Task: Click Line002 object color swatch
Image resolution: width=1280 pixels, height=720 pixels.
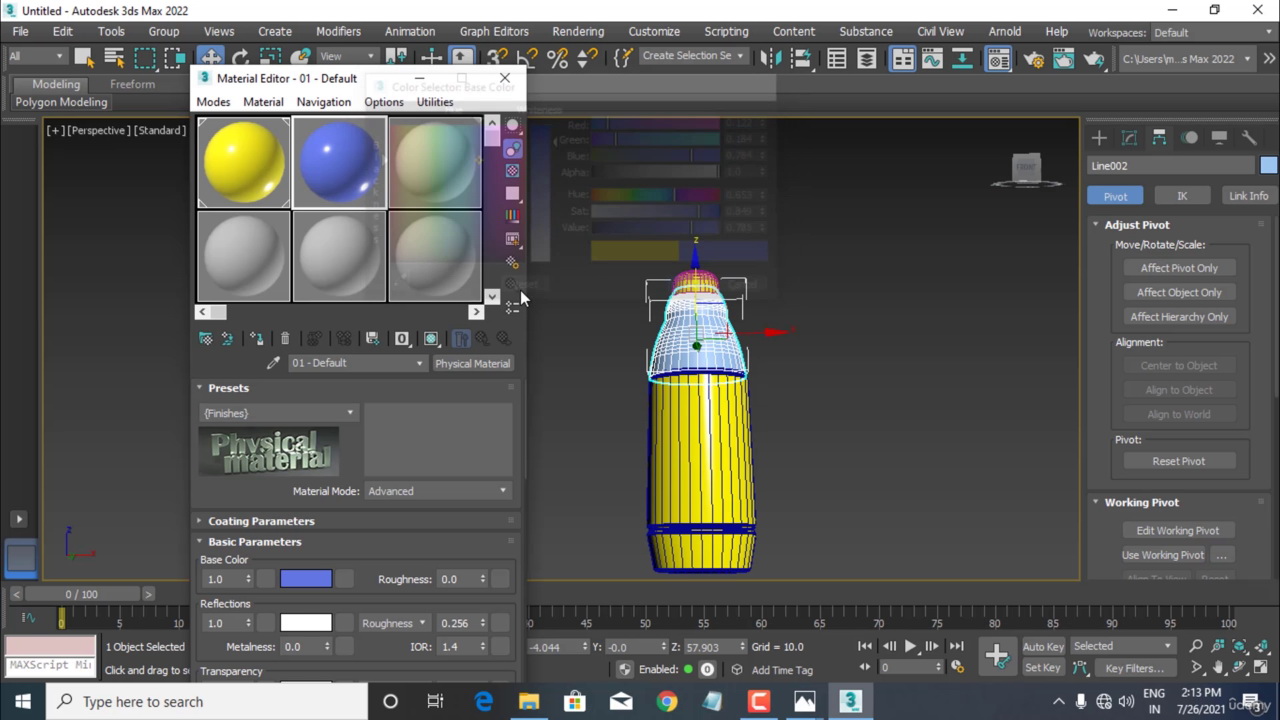Action: coord(1268,166)
